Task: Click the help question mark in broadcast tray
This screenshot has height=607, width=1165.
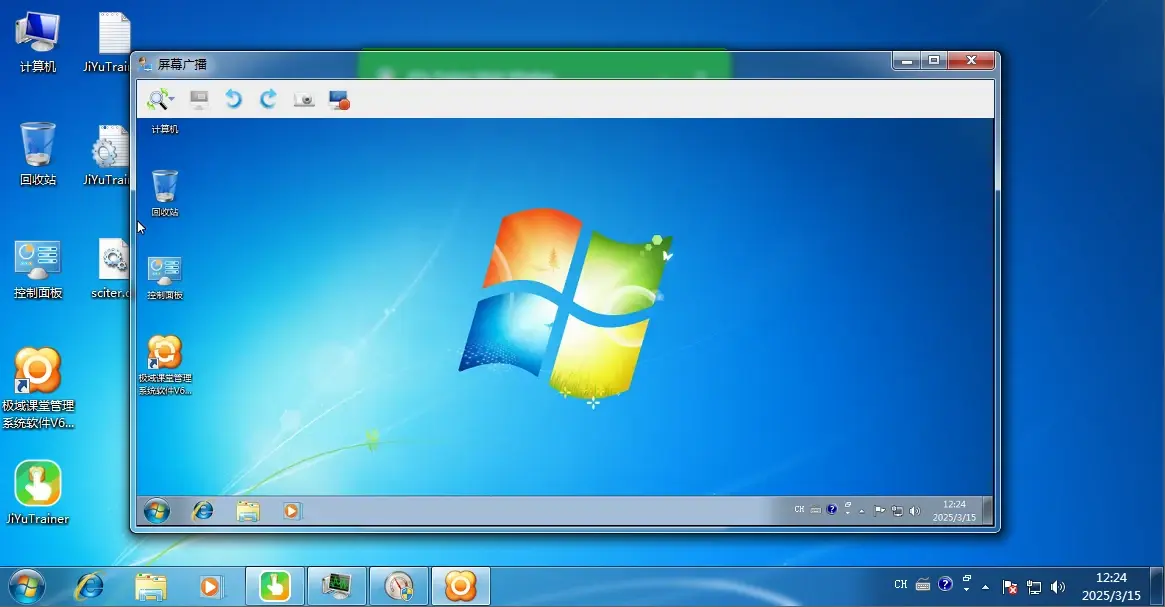Action: click(832, 510)
